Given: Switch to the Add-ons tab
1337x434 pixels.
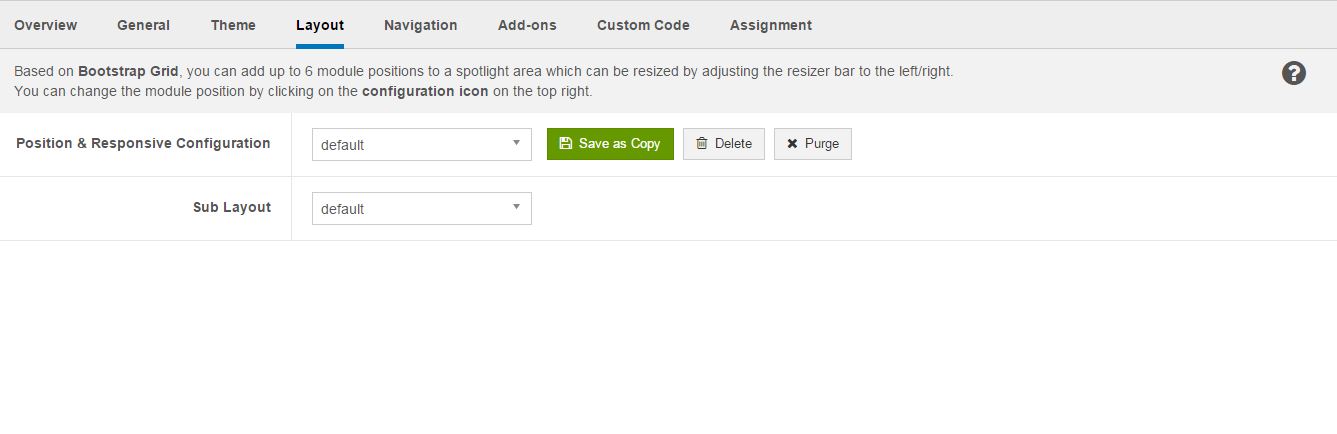Looking at the screenshot, I should point(527,25).
